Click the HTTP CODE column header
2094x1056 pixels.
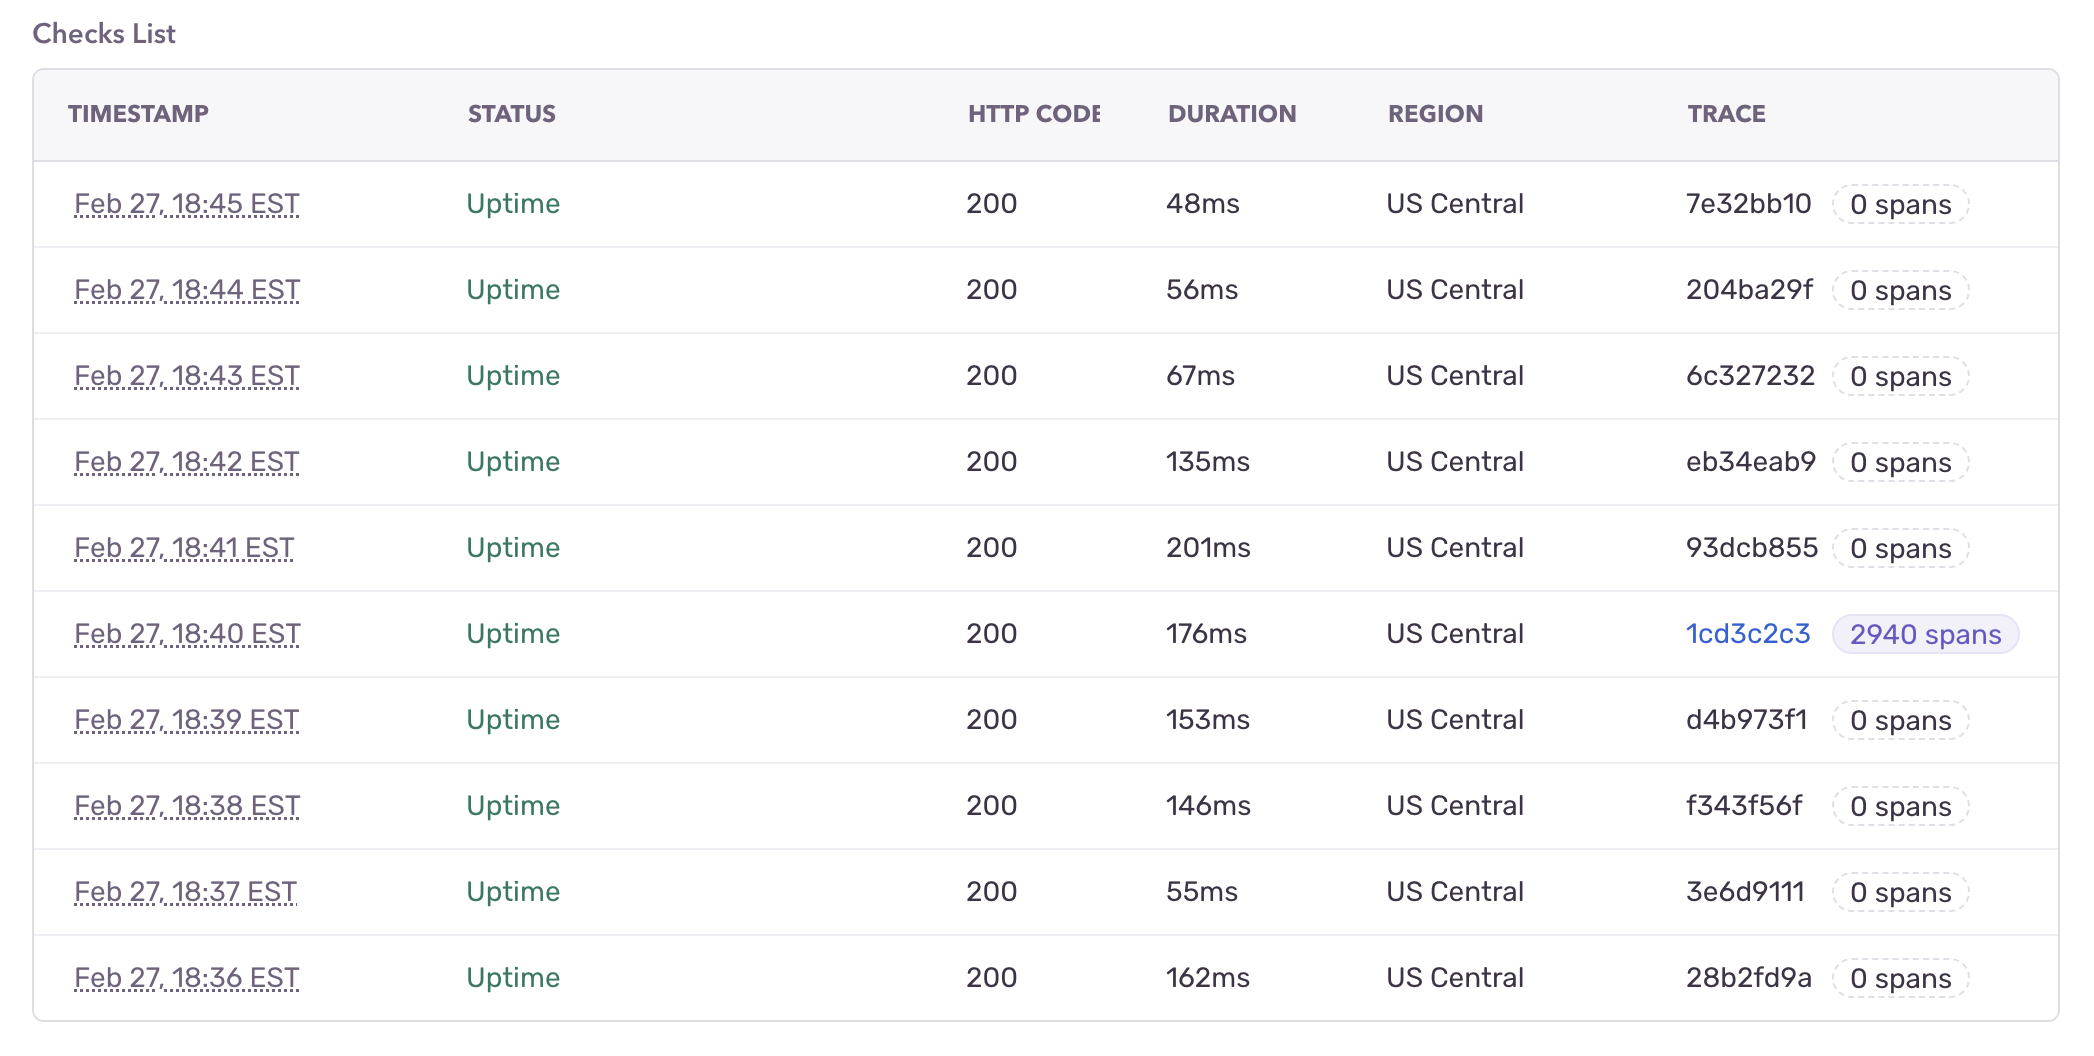click(x=1034, y=114)
